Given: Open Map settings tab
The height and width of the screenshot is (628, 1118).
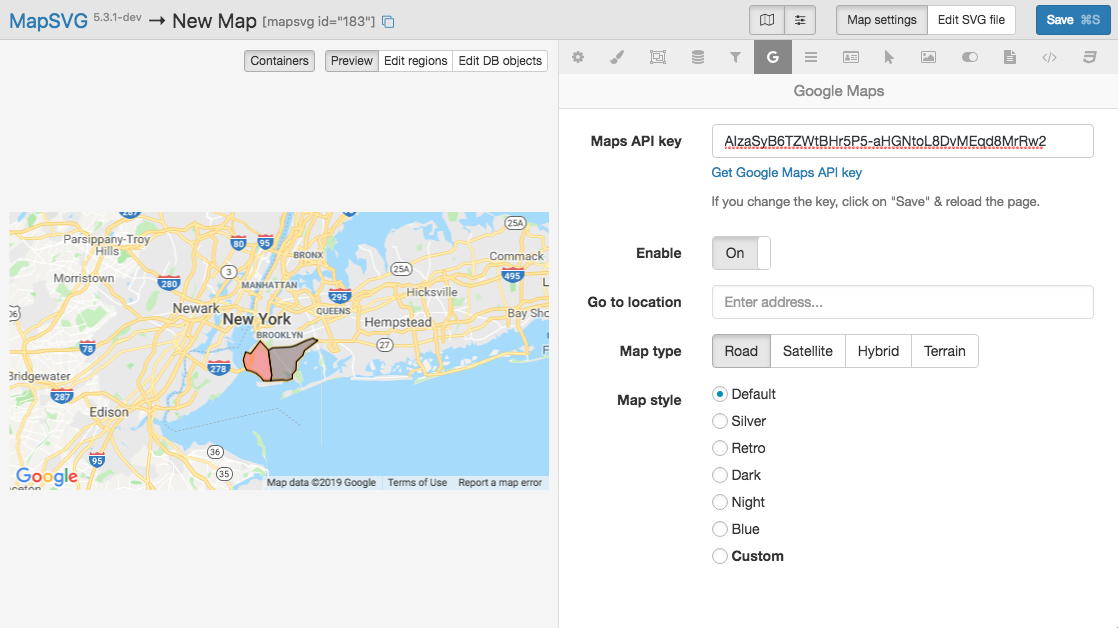Looking at the screenshot, I should pos(882,20).
